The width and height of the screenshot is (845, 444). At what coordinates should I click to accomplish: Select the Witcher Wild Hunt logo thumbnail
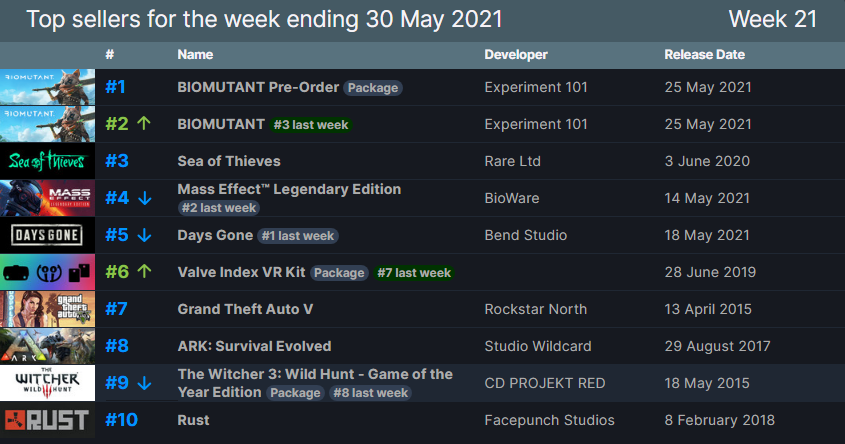pos(48,383)
